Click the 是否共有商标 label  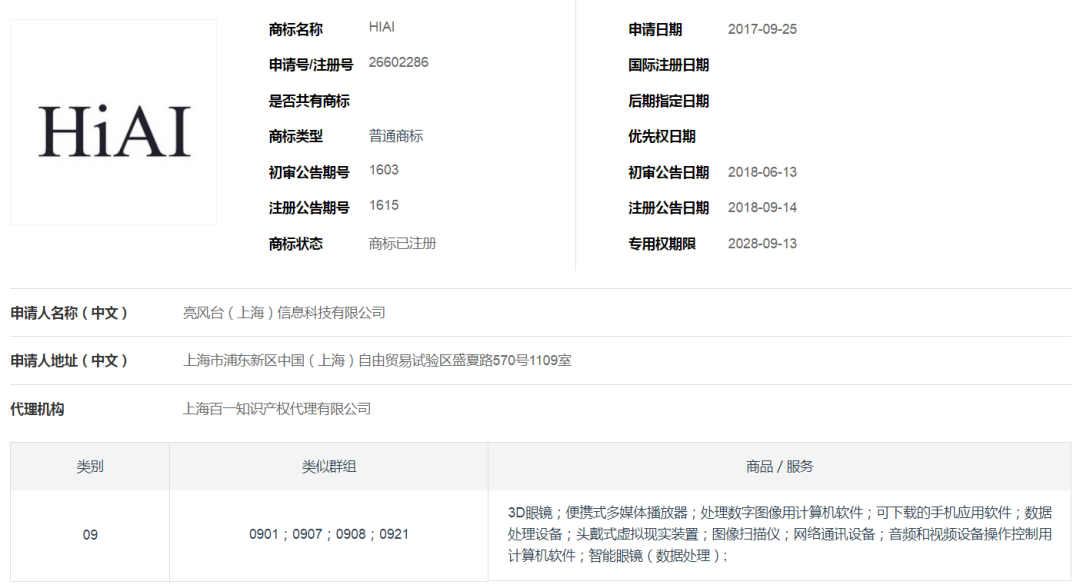(x=309, y=101)
